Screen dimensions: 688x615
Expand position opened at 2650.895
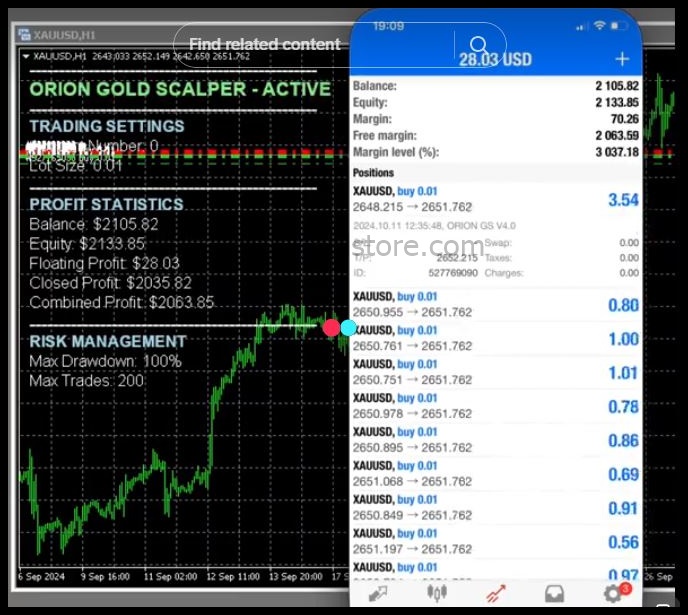496,440
